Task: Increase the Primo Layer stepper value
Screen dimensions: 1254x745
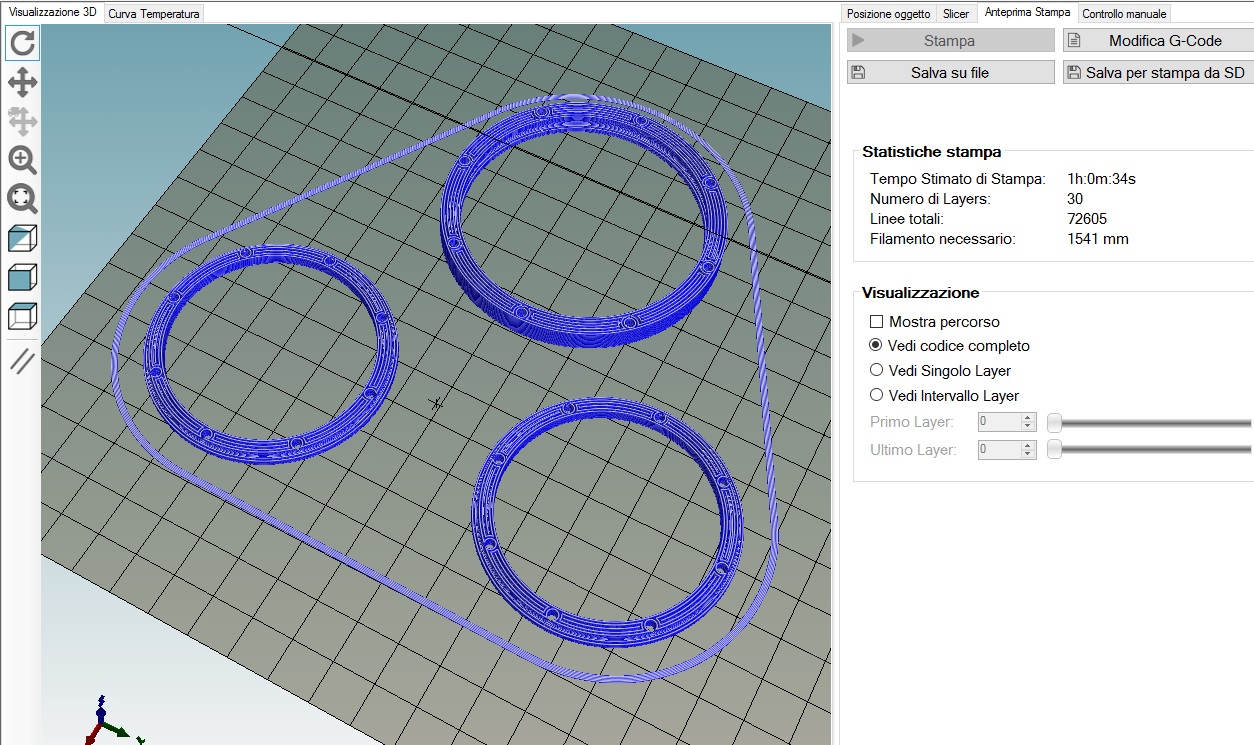Action: click(1028, 418)
